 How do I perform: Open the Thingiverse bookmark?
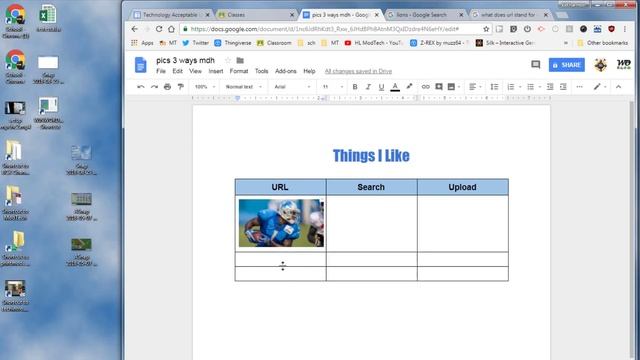pos(233,43)
